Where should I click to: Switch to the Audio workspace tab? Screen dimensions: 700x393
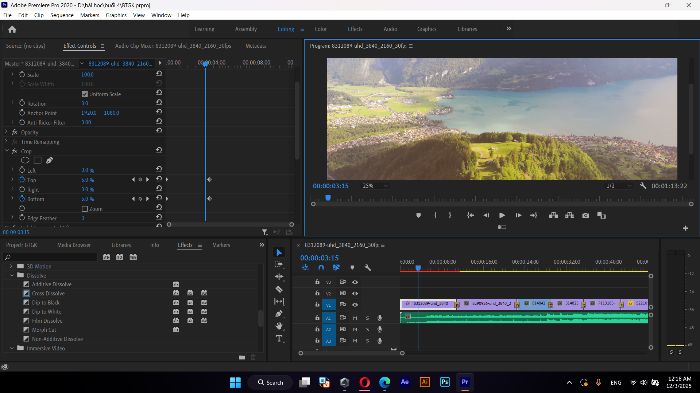tap(390, 29)
